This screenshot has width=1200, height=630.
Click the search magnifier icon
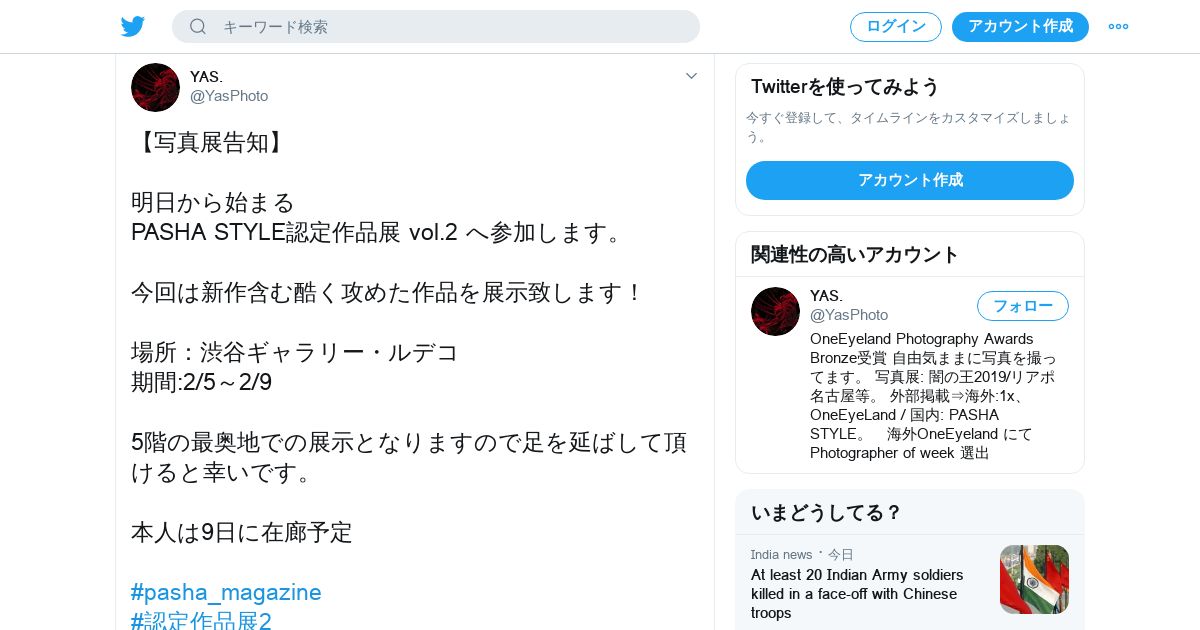198,26
